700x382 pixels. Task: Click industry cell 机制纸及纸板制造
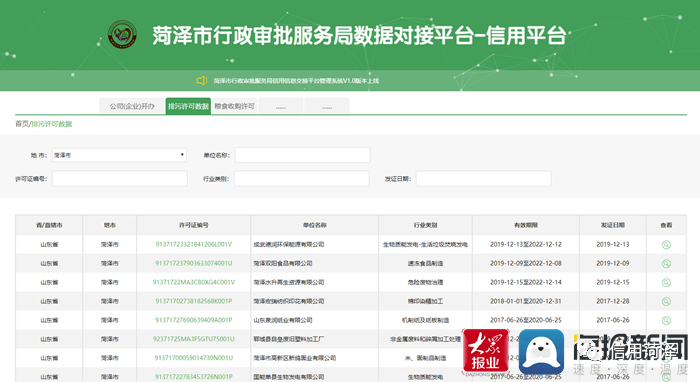(425, 320)
